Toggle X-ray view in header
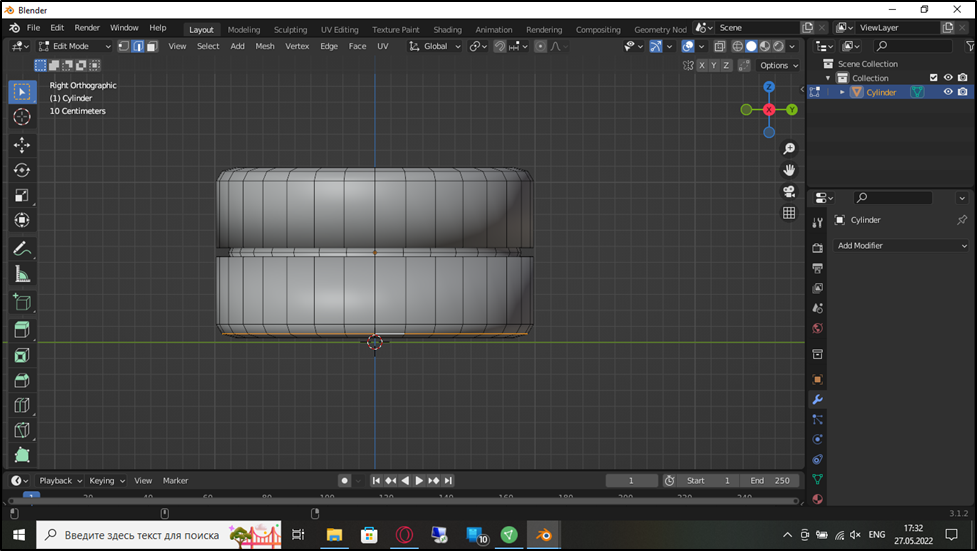 [x=719, y=46]
